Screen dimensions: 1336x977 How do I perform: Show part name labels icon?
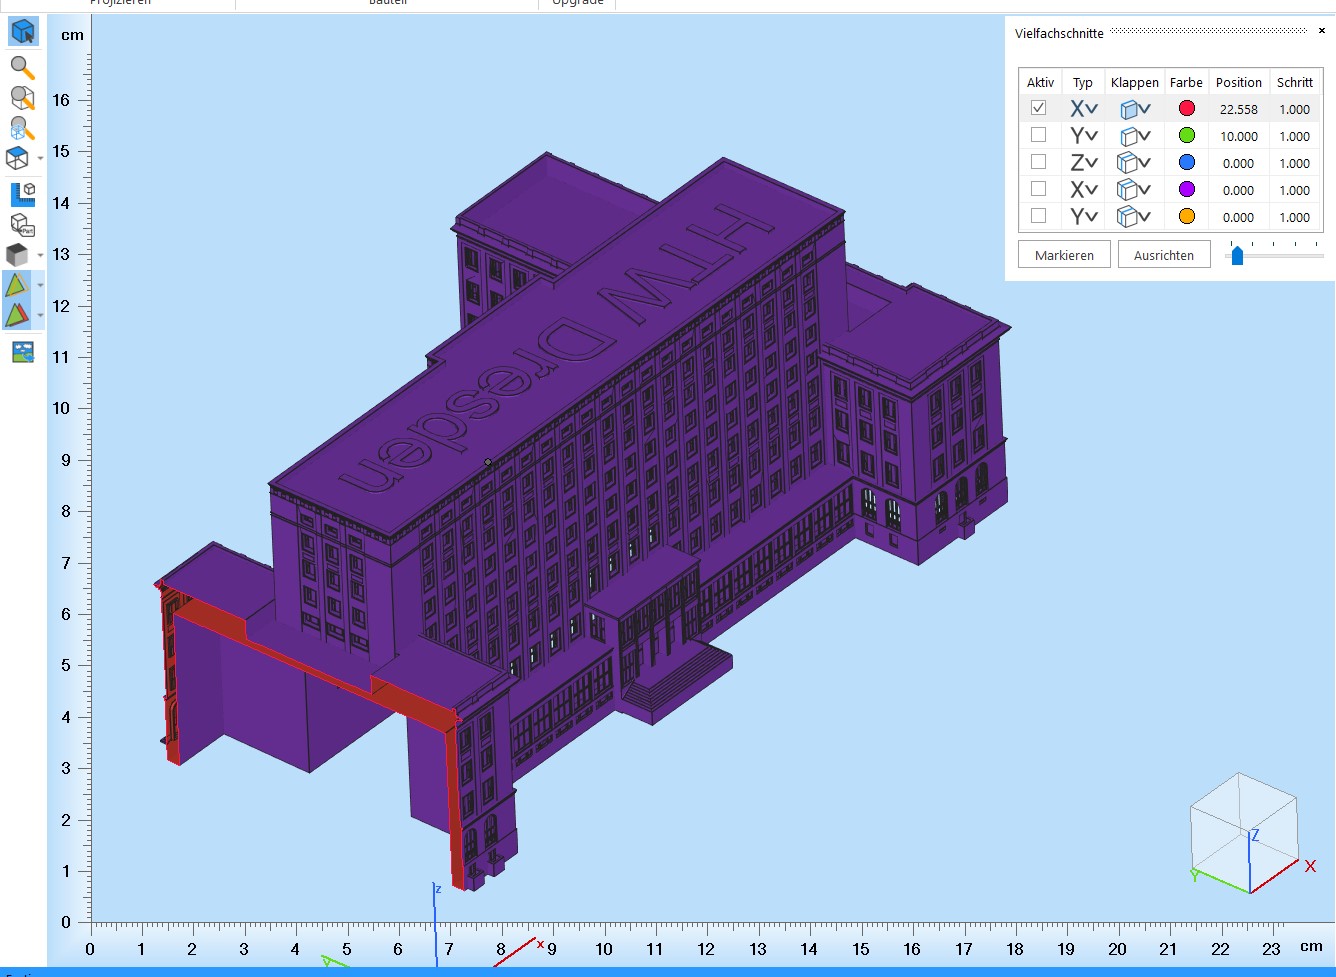pyautogui.click(x=22, y=224)
